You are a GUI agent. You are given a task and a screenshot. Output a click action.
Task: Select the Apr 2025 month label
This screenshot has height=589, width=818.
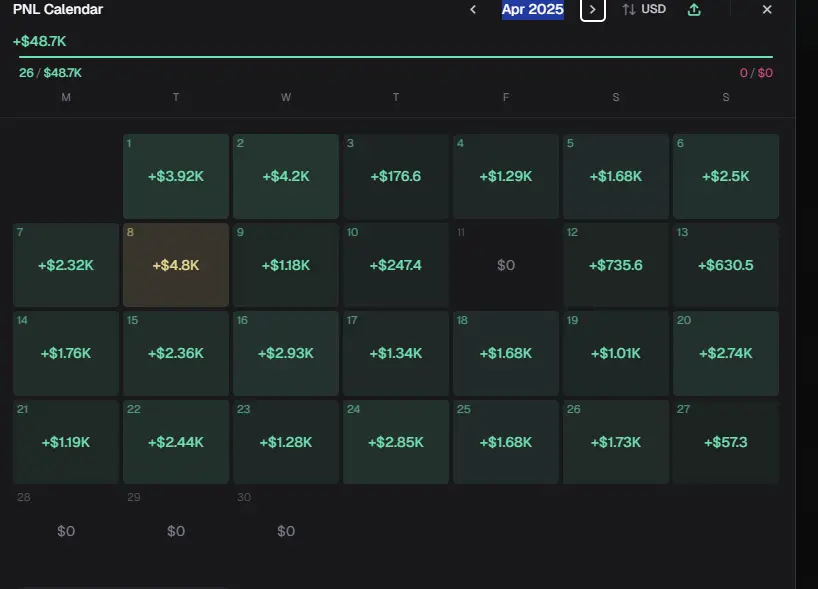pos(533,9)
